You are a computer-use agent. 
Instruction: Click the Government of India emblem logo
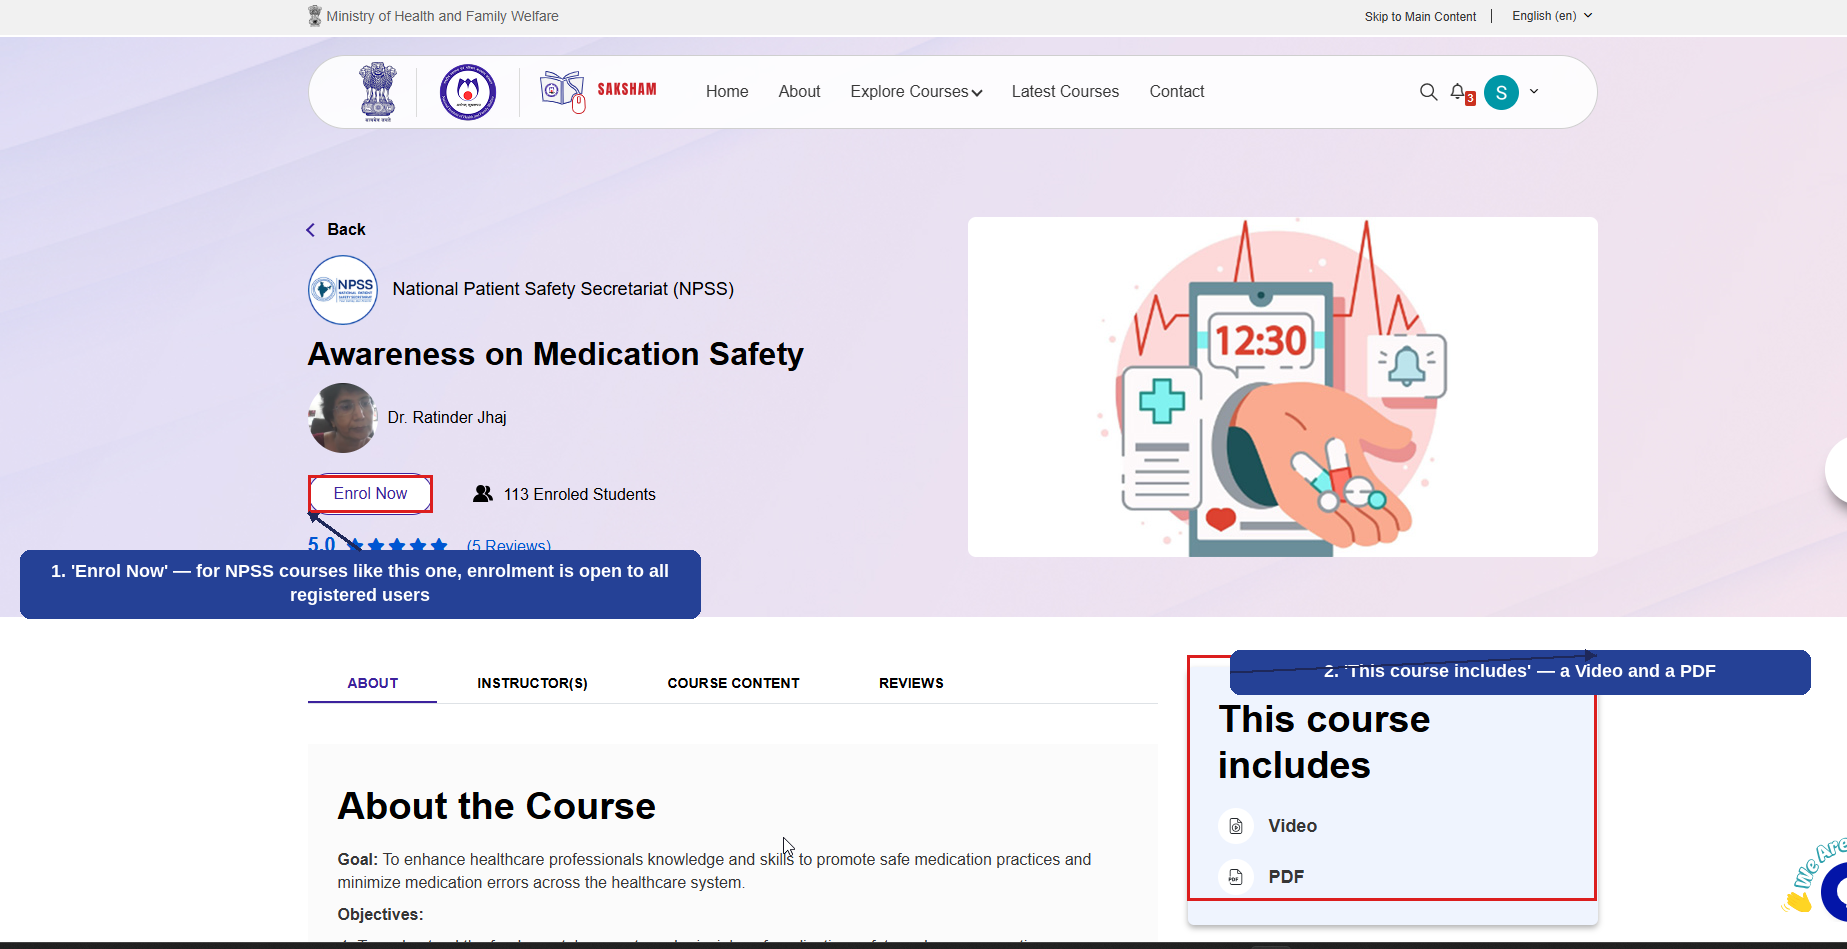(x=378, y=92)
